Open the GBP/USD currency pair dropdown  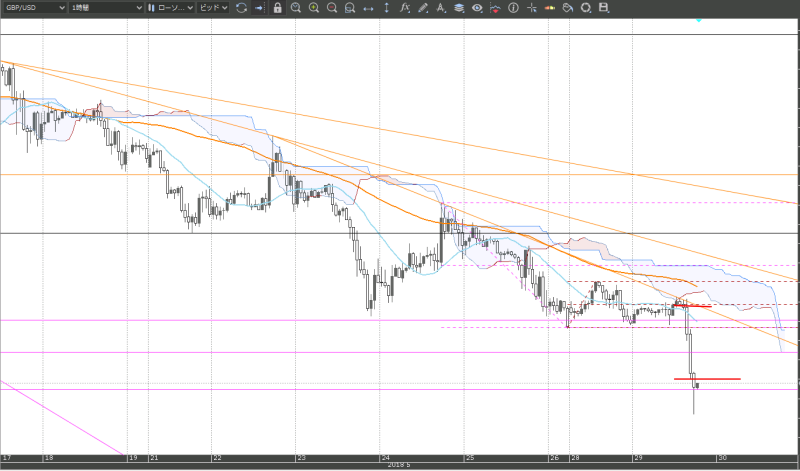tap(34, 8)
